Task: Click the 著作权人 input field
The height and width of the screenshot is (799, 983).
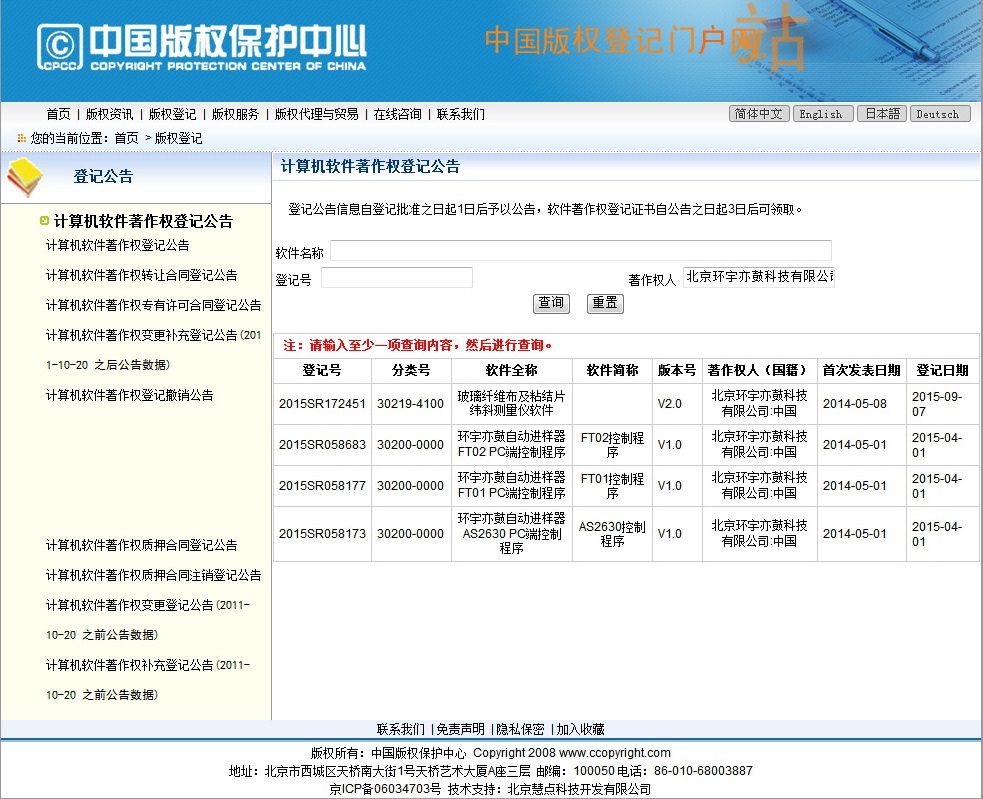Action: [758, 277]
